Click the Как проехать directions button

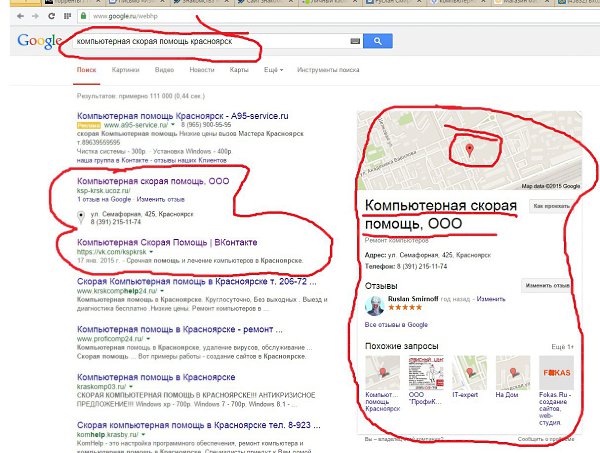point(551,206)
